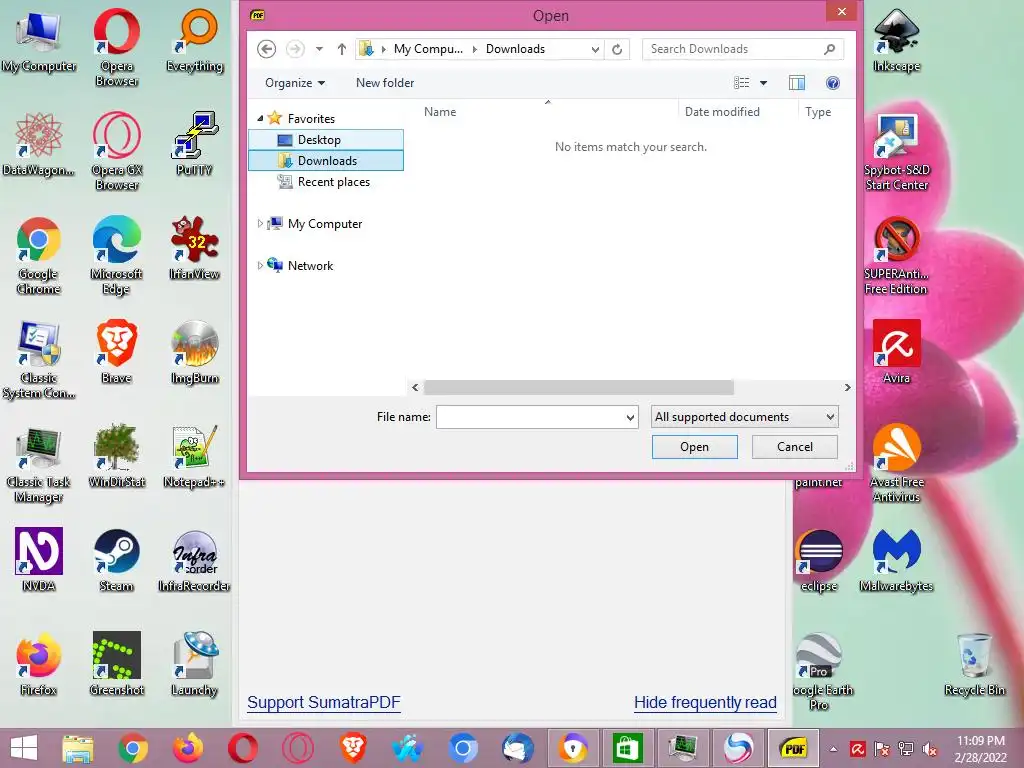Click Greenshot desktop icon
The height and width of the screenshot is (768, 1024).
click(x=116, y=663)
